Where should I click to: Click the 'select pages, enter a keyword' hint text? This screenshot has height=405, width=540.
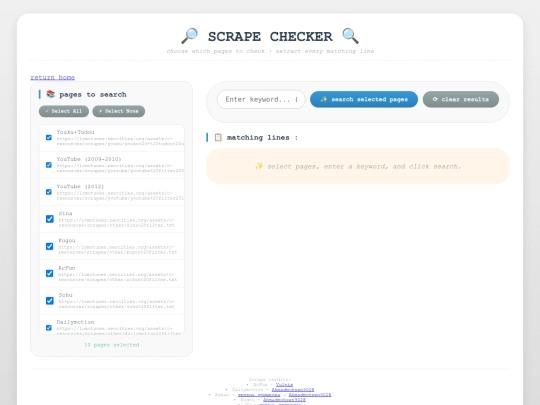[364, 166]
